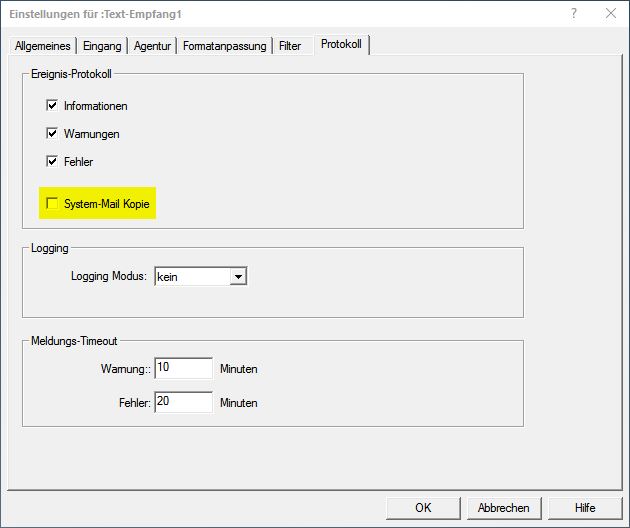The image size is (630, 528).
Task: Click into the Fehler timeout minutes field
Action: click(184, 402)
